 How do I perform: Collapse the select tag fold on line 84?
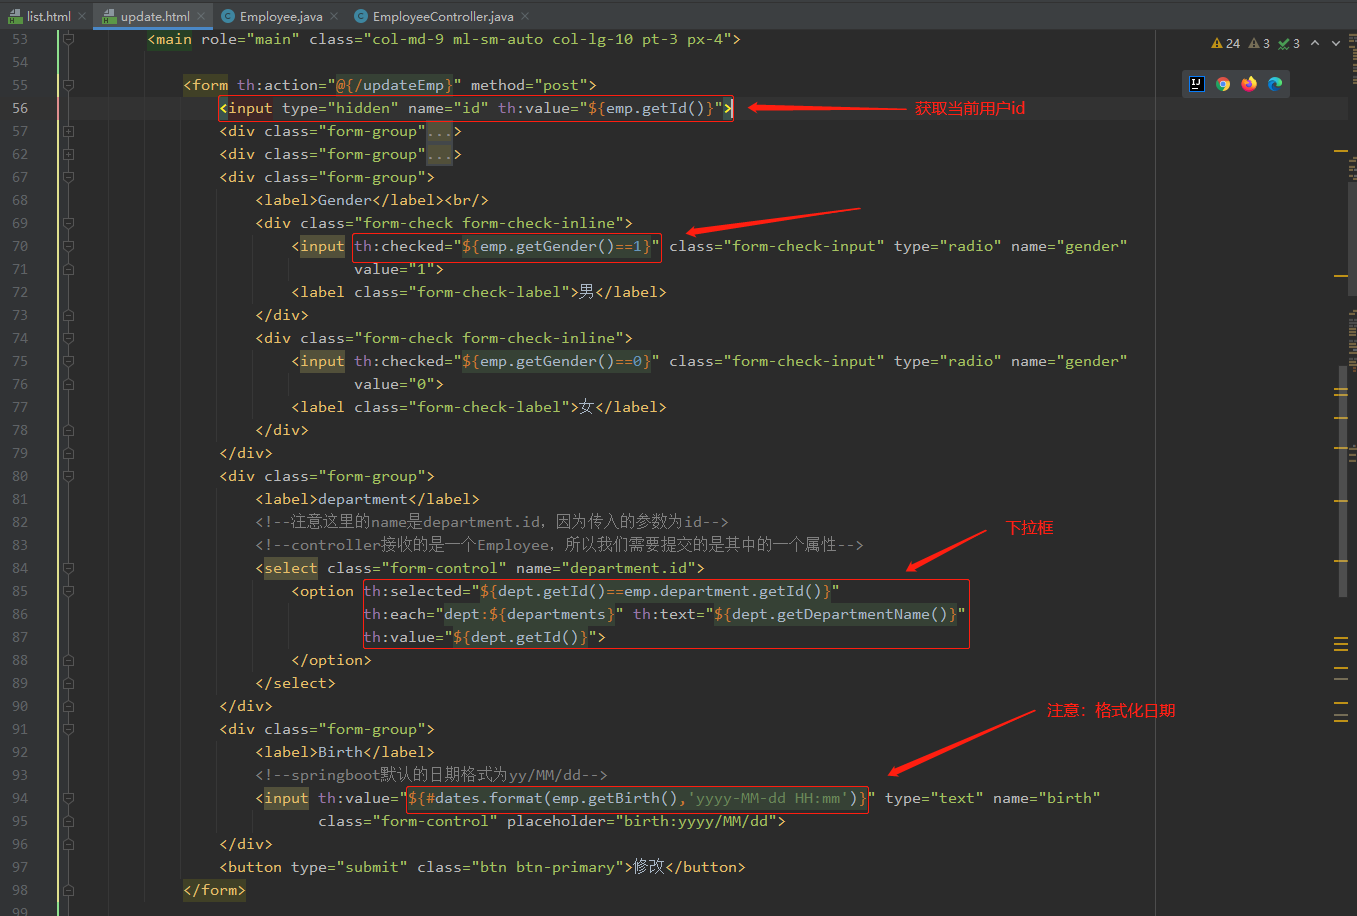68,568
